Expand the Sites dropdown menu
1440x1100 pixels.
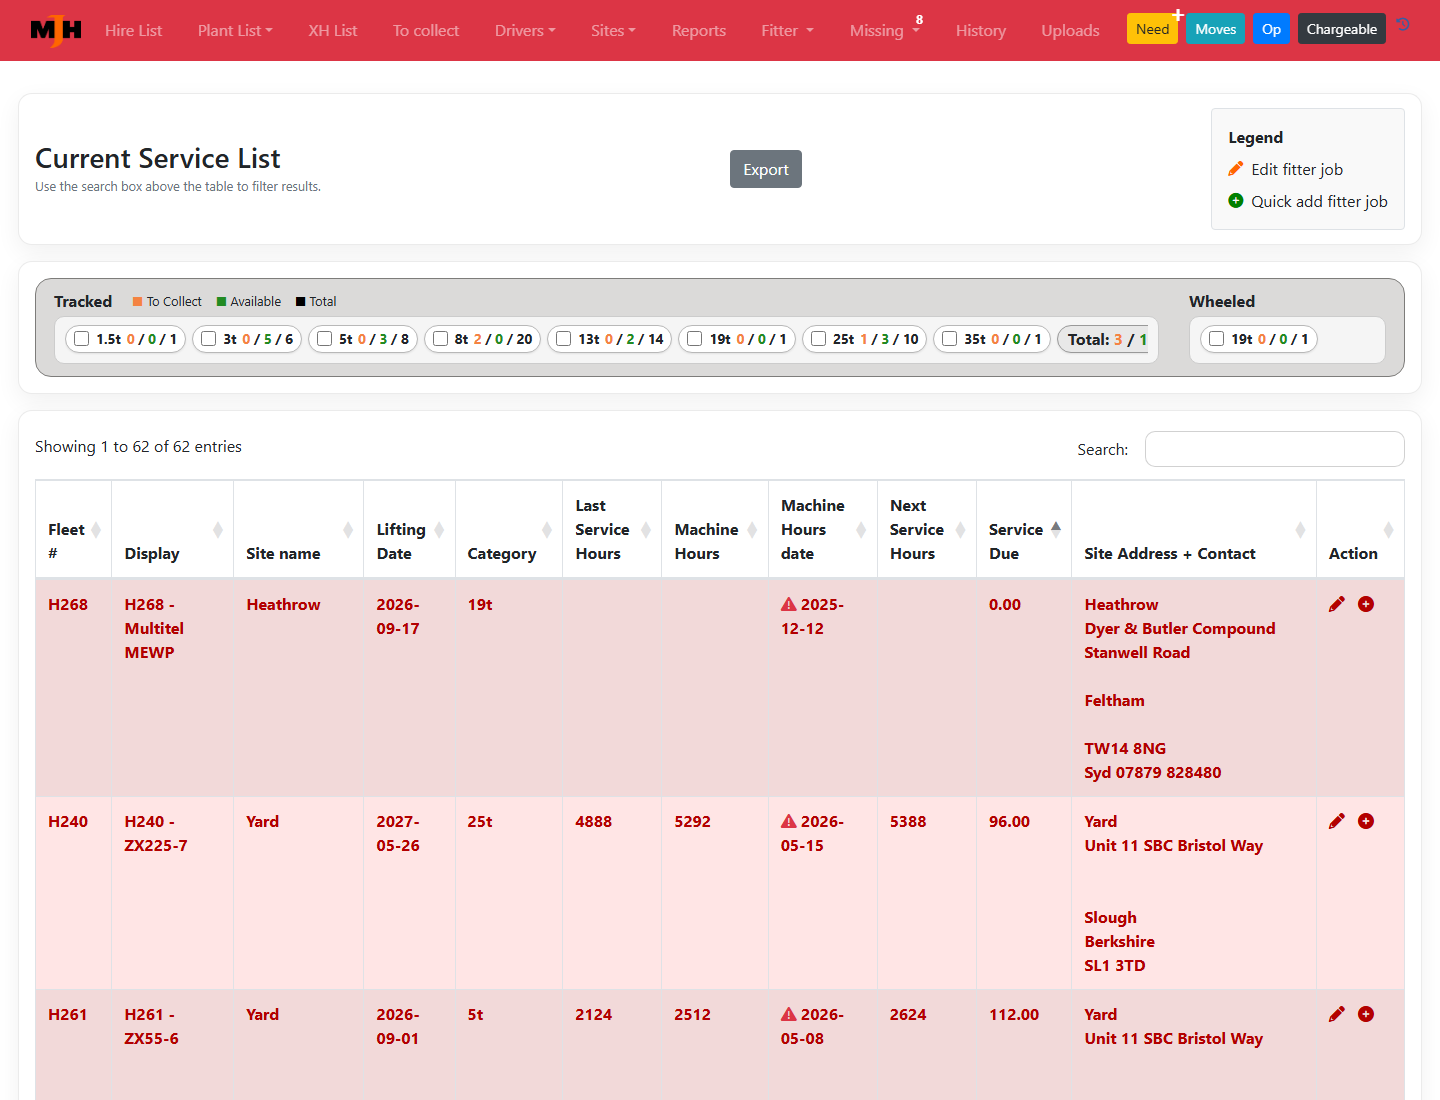613,30
